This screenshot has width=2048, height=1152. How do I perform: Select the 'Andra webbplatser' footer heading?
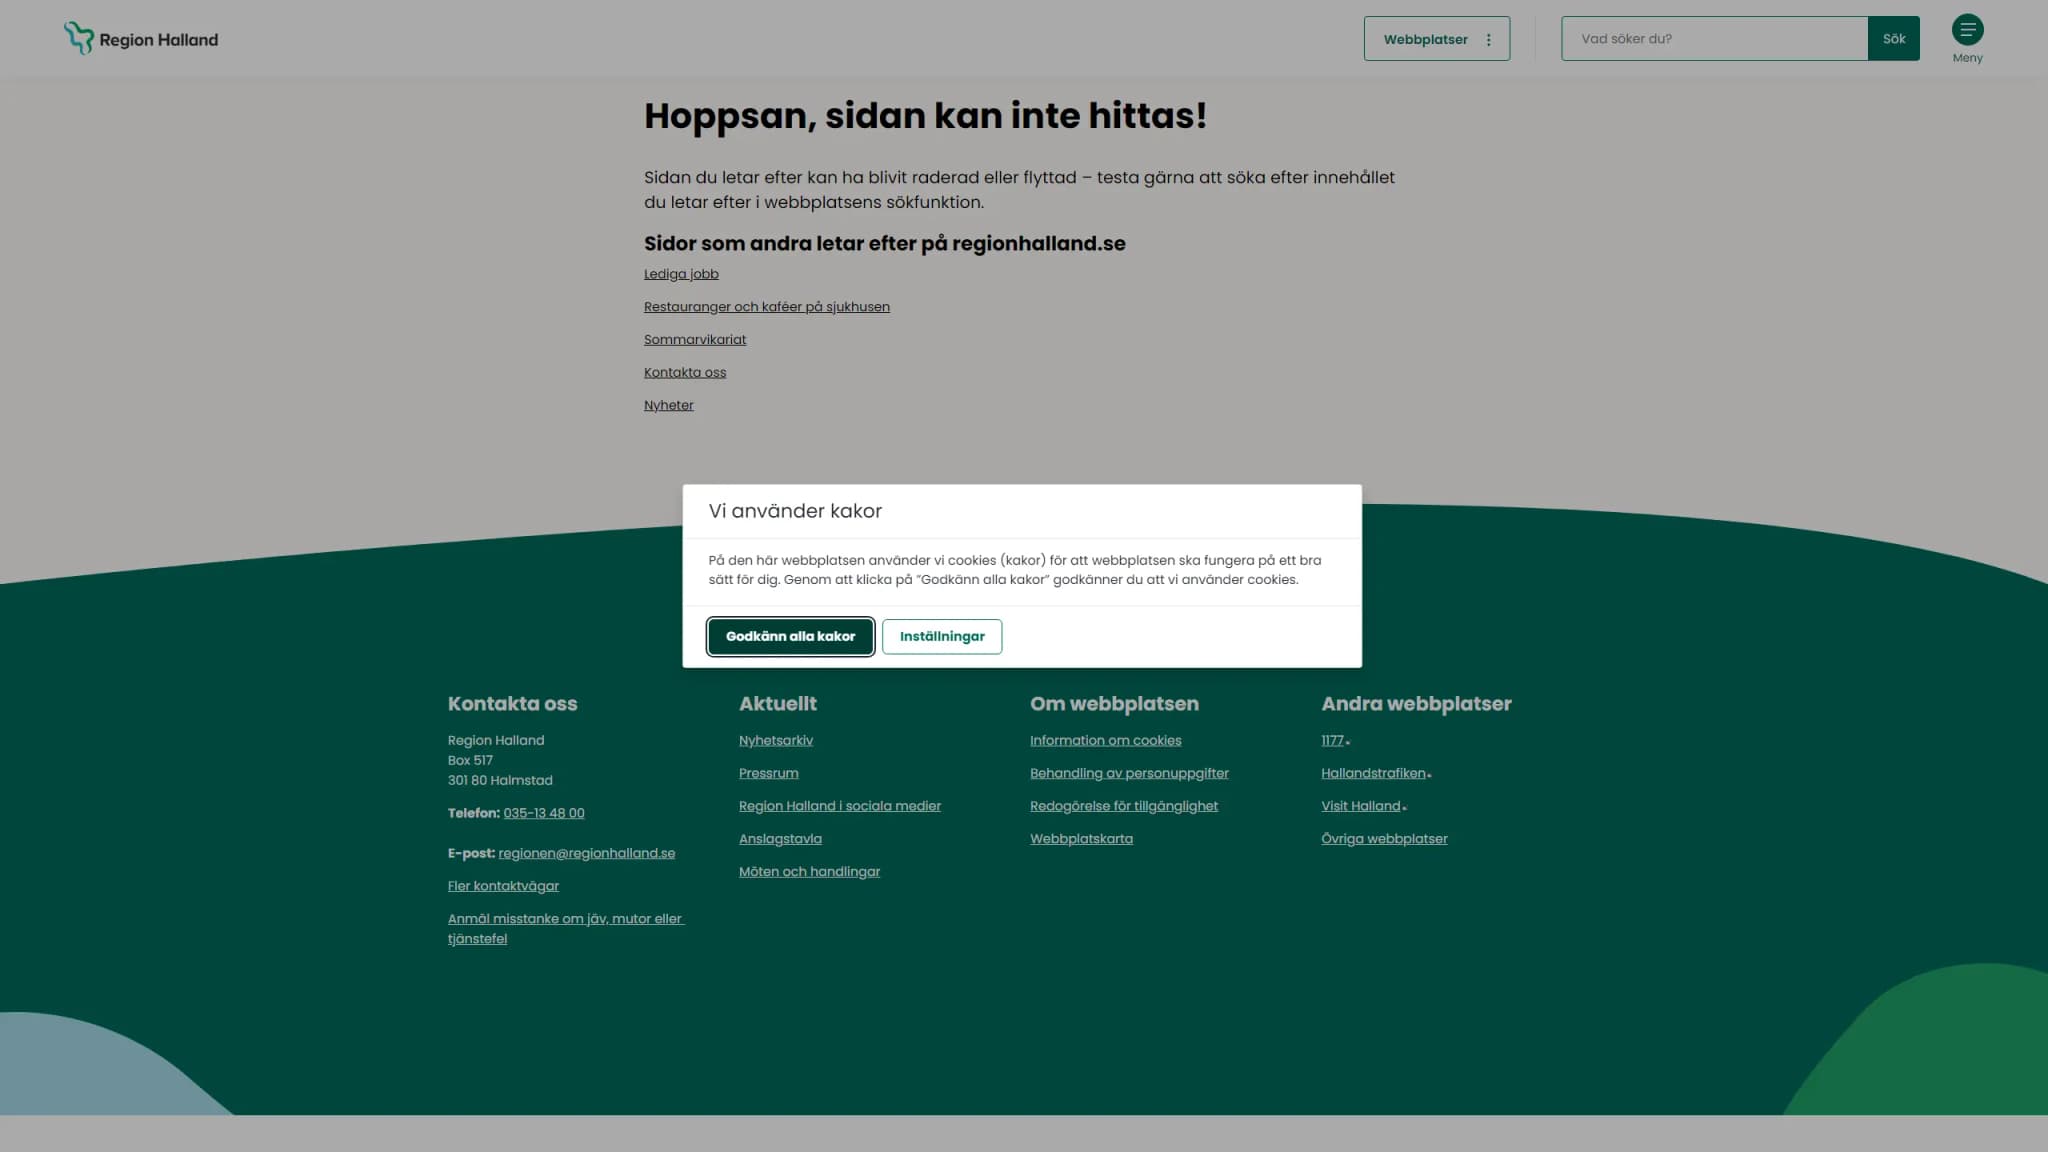(1416, 704)
